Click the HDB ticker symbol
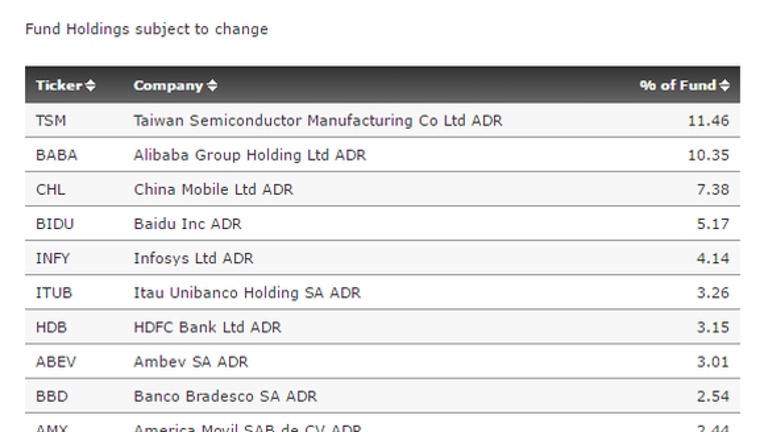Image resolution: width=764 pixels, height=432 pixels. coord(51,327)
